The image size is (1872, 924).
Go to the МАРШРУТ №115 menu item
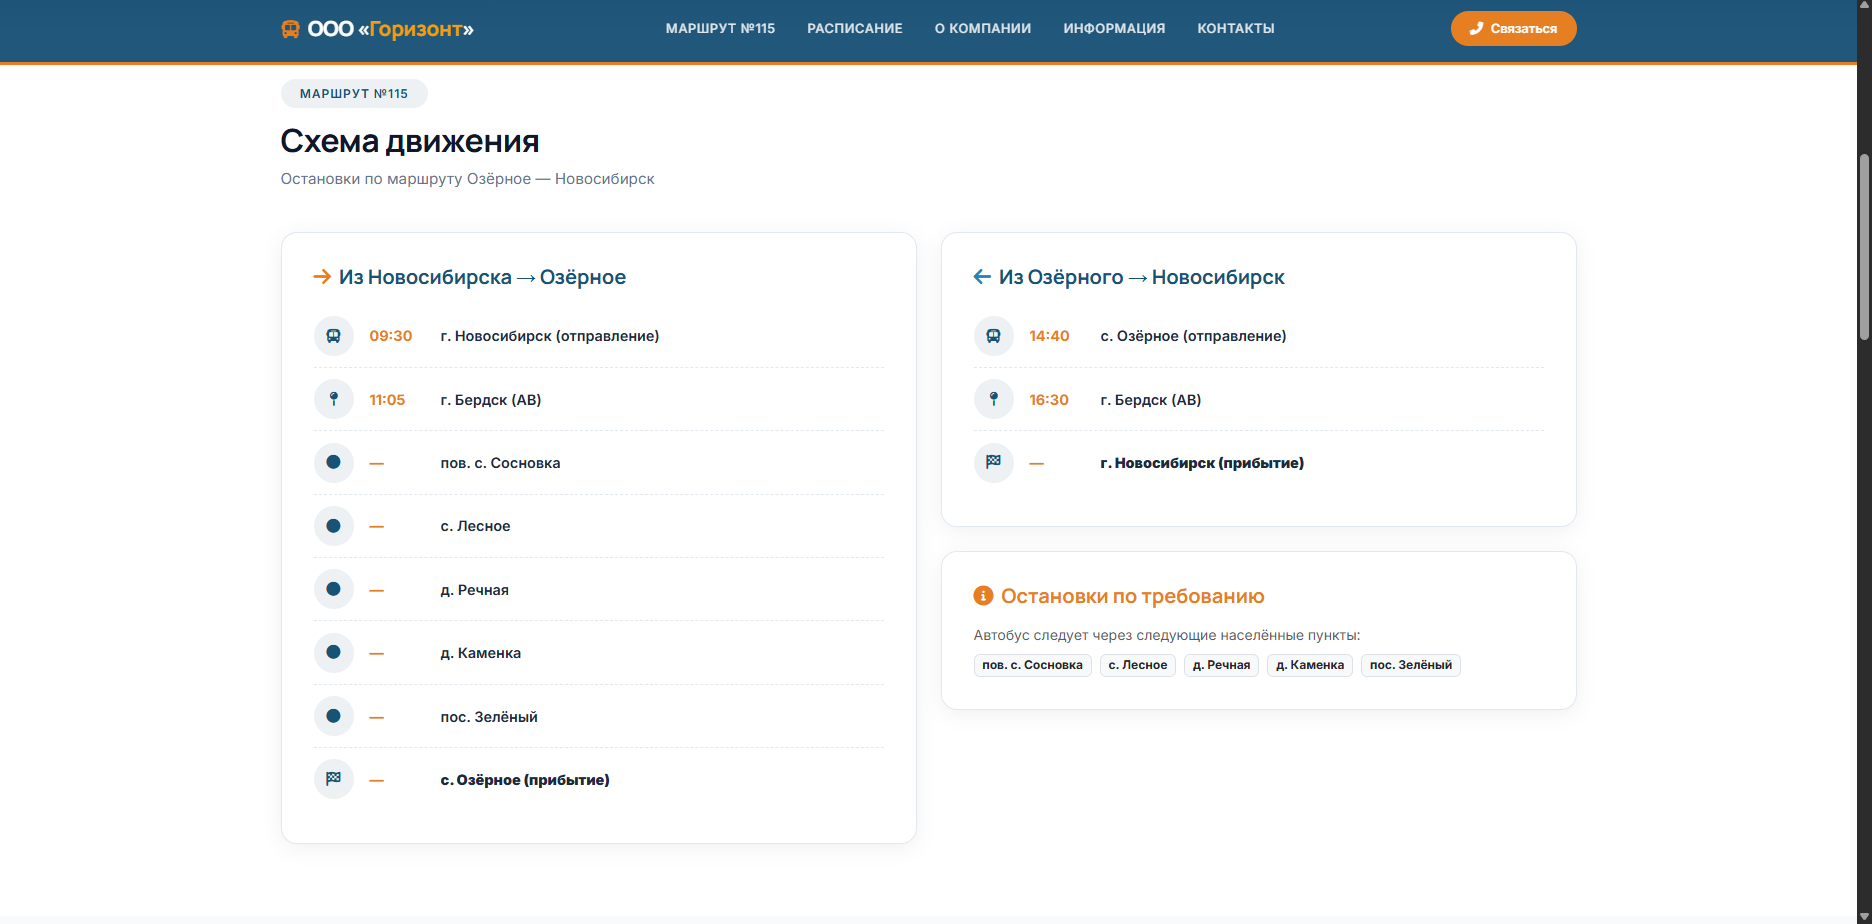(x=720, y=28)
